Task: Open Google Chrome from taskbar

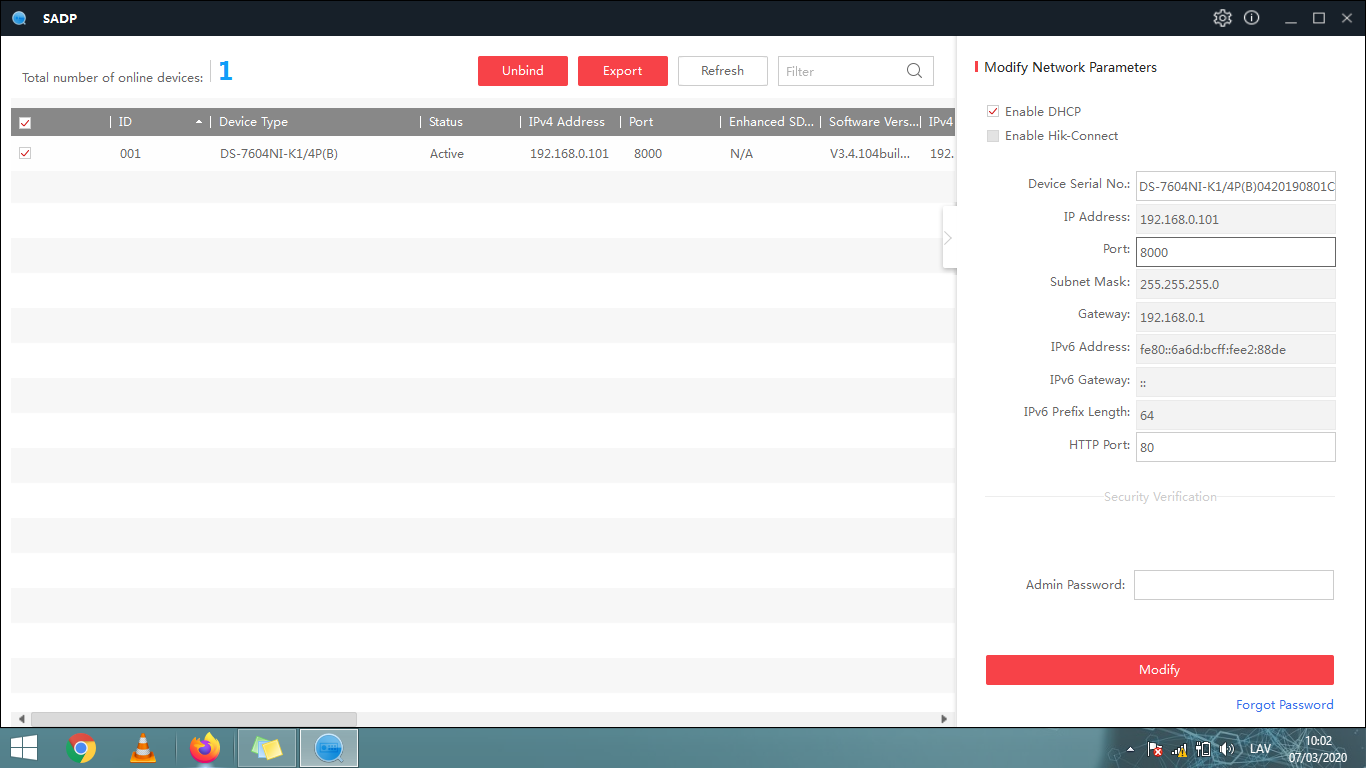Action: [x=81, y=748]
